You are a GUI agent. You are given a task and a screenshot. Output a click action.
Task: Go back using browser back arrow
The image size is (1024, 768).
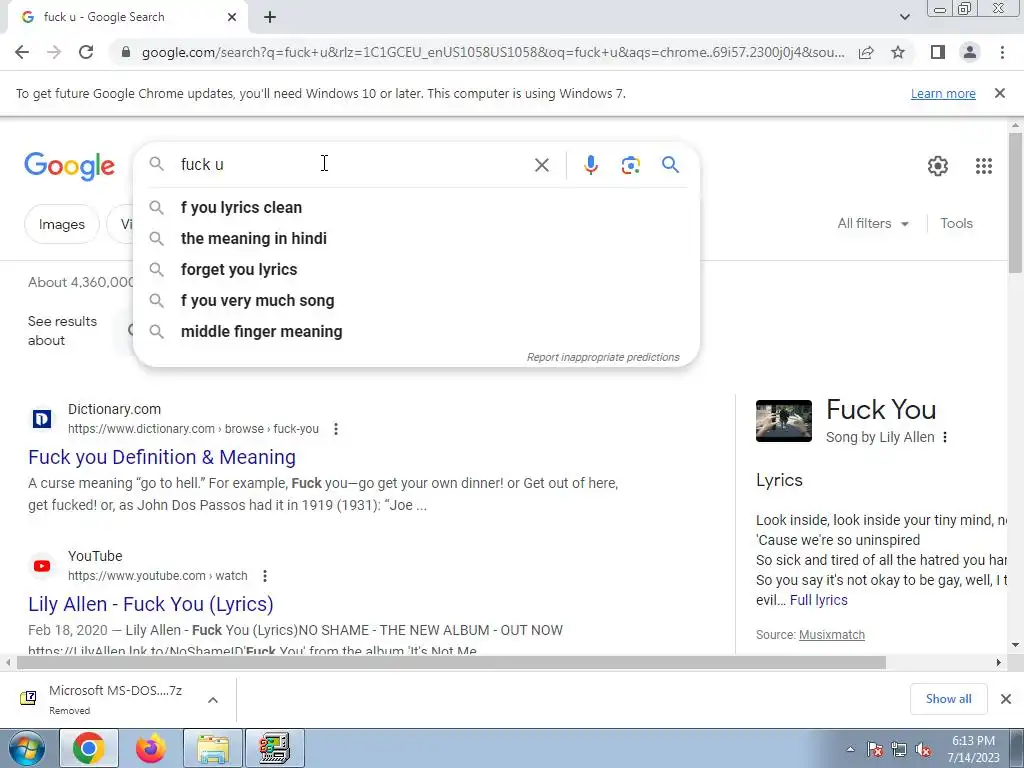tap(22, 52)
